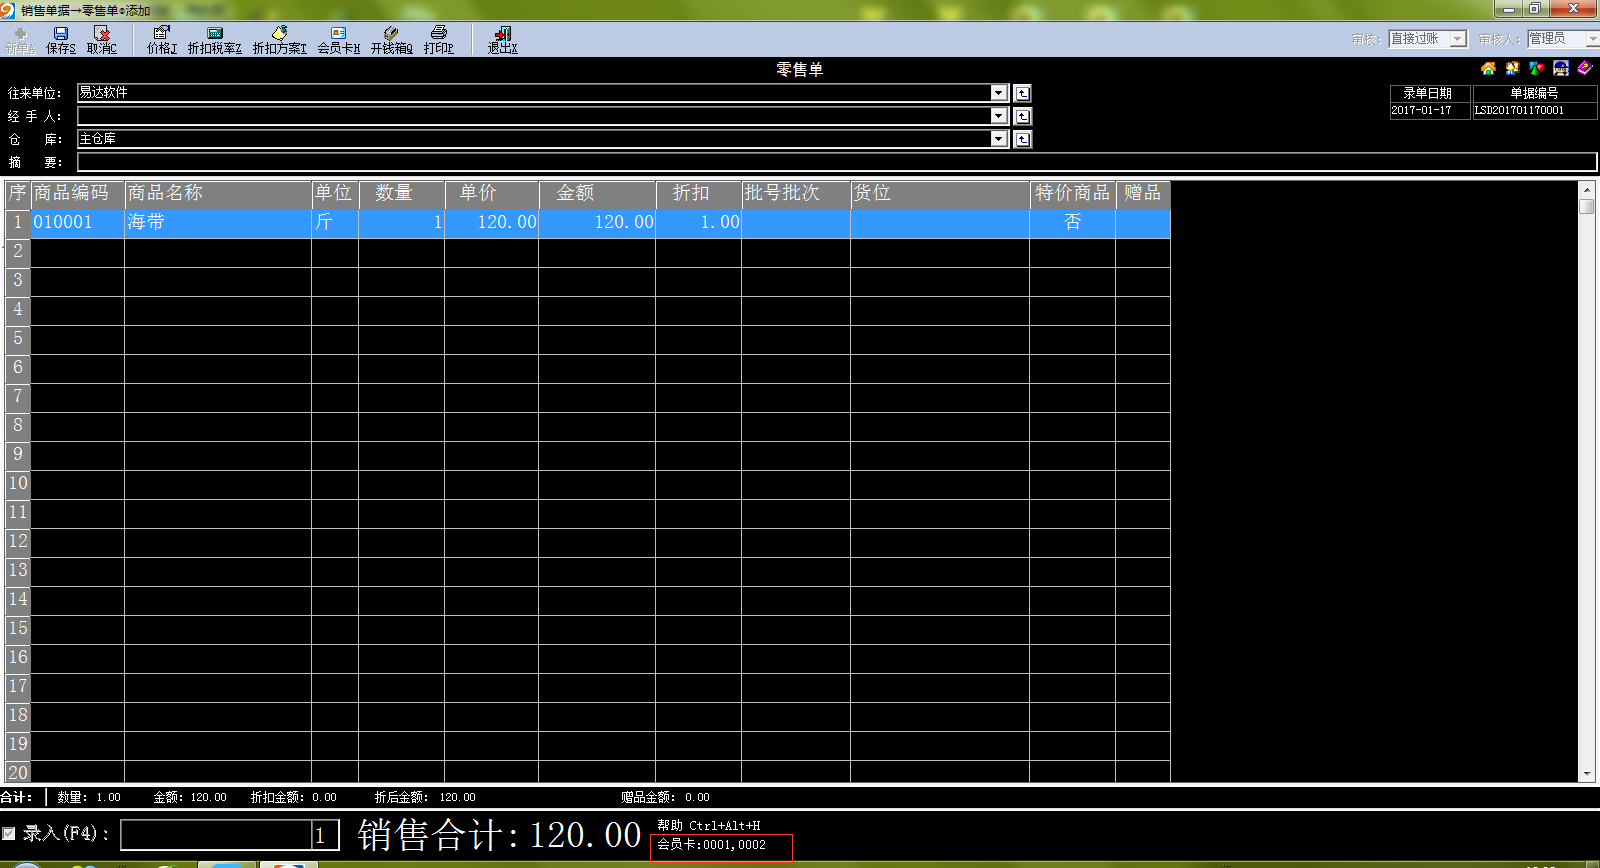
Task: Open the 价格 (Price) tool
Action: (161, 38)
